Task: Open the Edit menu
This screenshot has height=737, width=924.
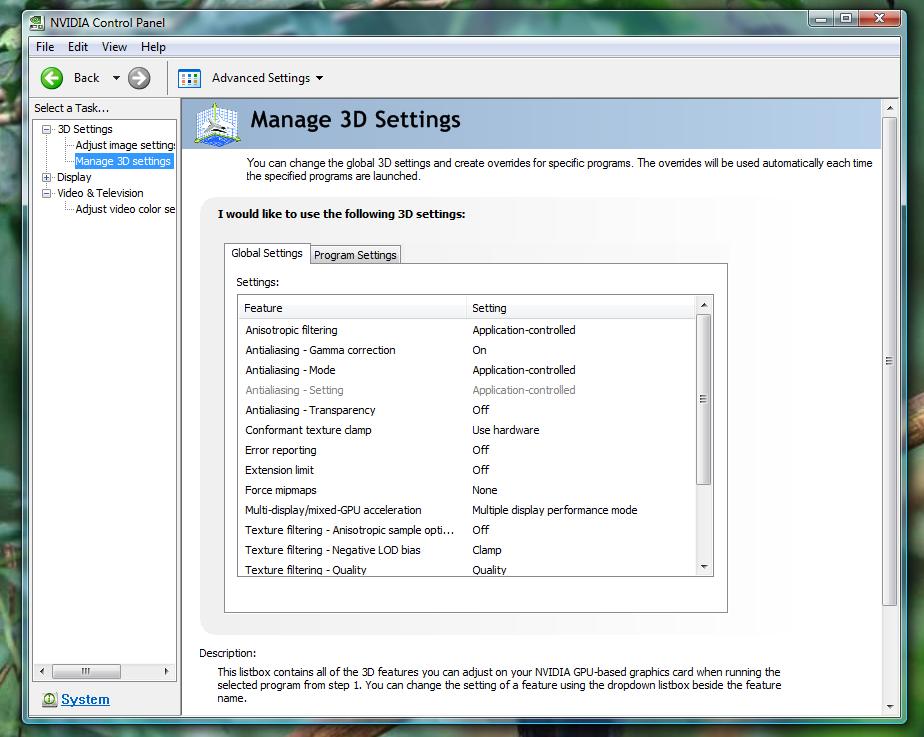Action: pos(78,47)
